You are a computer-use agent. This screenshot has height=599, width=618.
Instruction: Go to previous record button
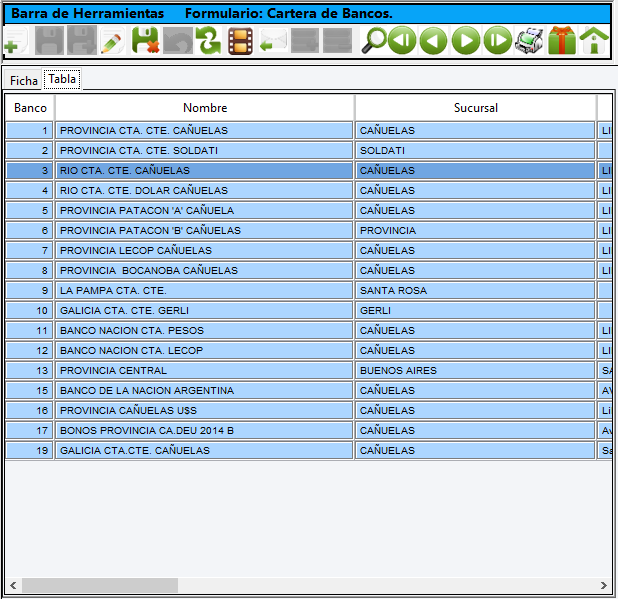[x=434, y=41]
